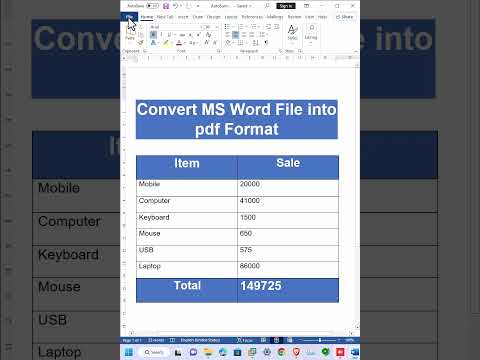Click the Text Effects icon

click(153, 43)
